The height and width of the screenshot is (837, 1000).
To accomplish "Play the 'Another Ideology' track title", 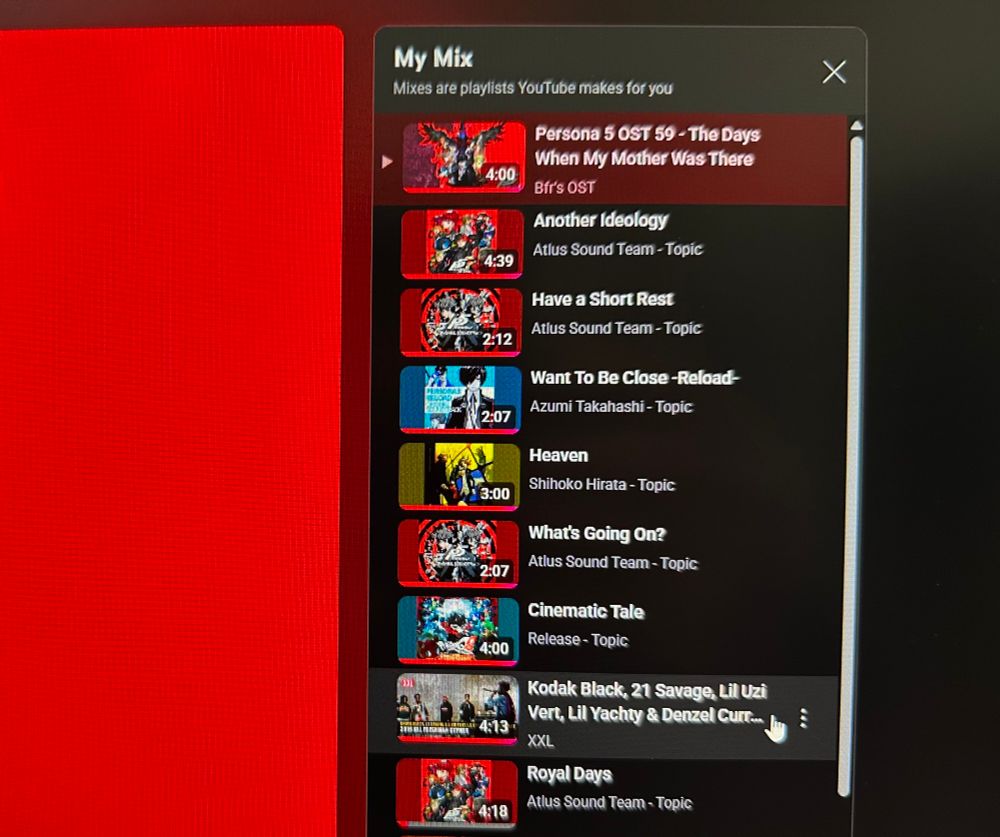I will [600, 220].
